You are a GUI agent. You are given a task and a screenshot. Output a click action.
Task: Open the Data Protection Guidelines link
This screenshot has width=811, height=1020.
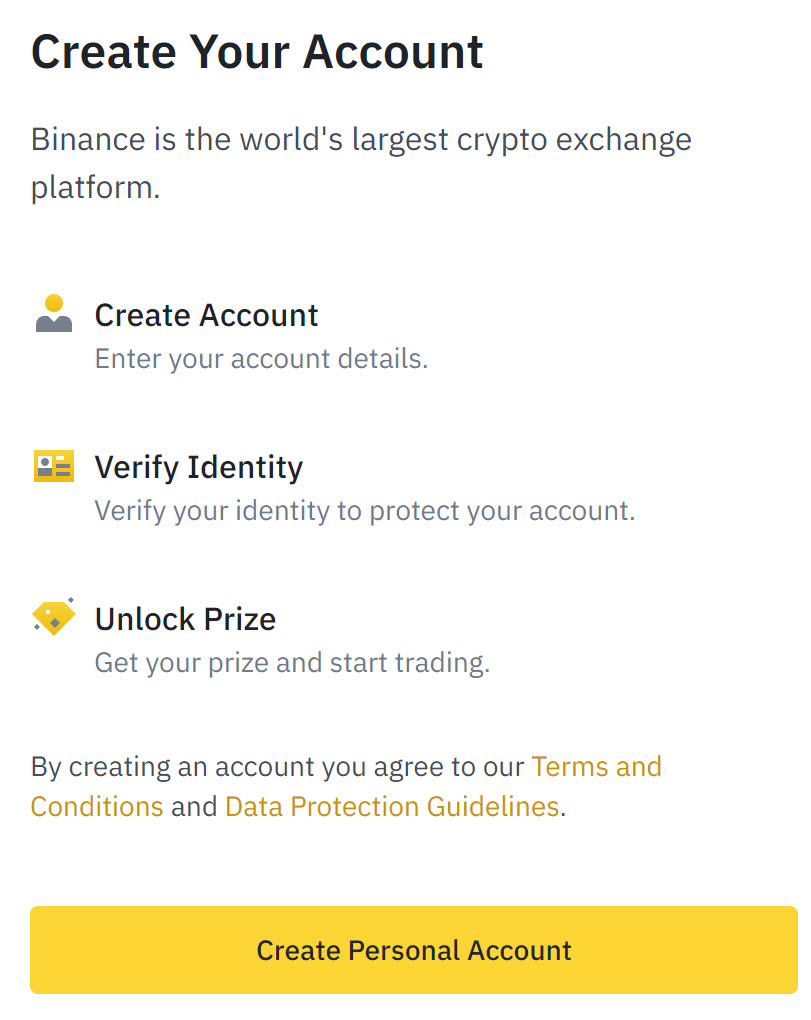[392, 807]
